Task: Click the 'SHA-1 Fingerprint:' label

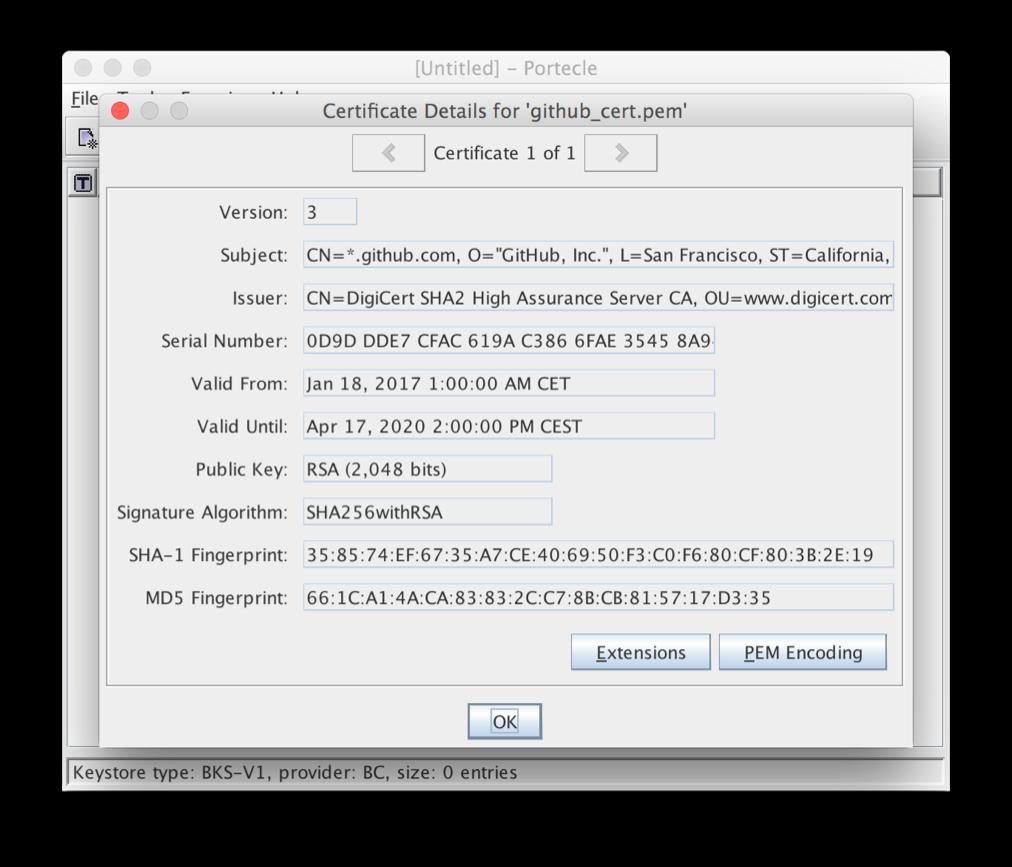Action: pyautogui.click(x=208, y=555)
